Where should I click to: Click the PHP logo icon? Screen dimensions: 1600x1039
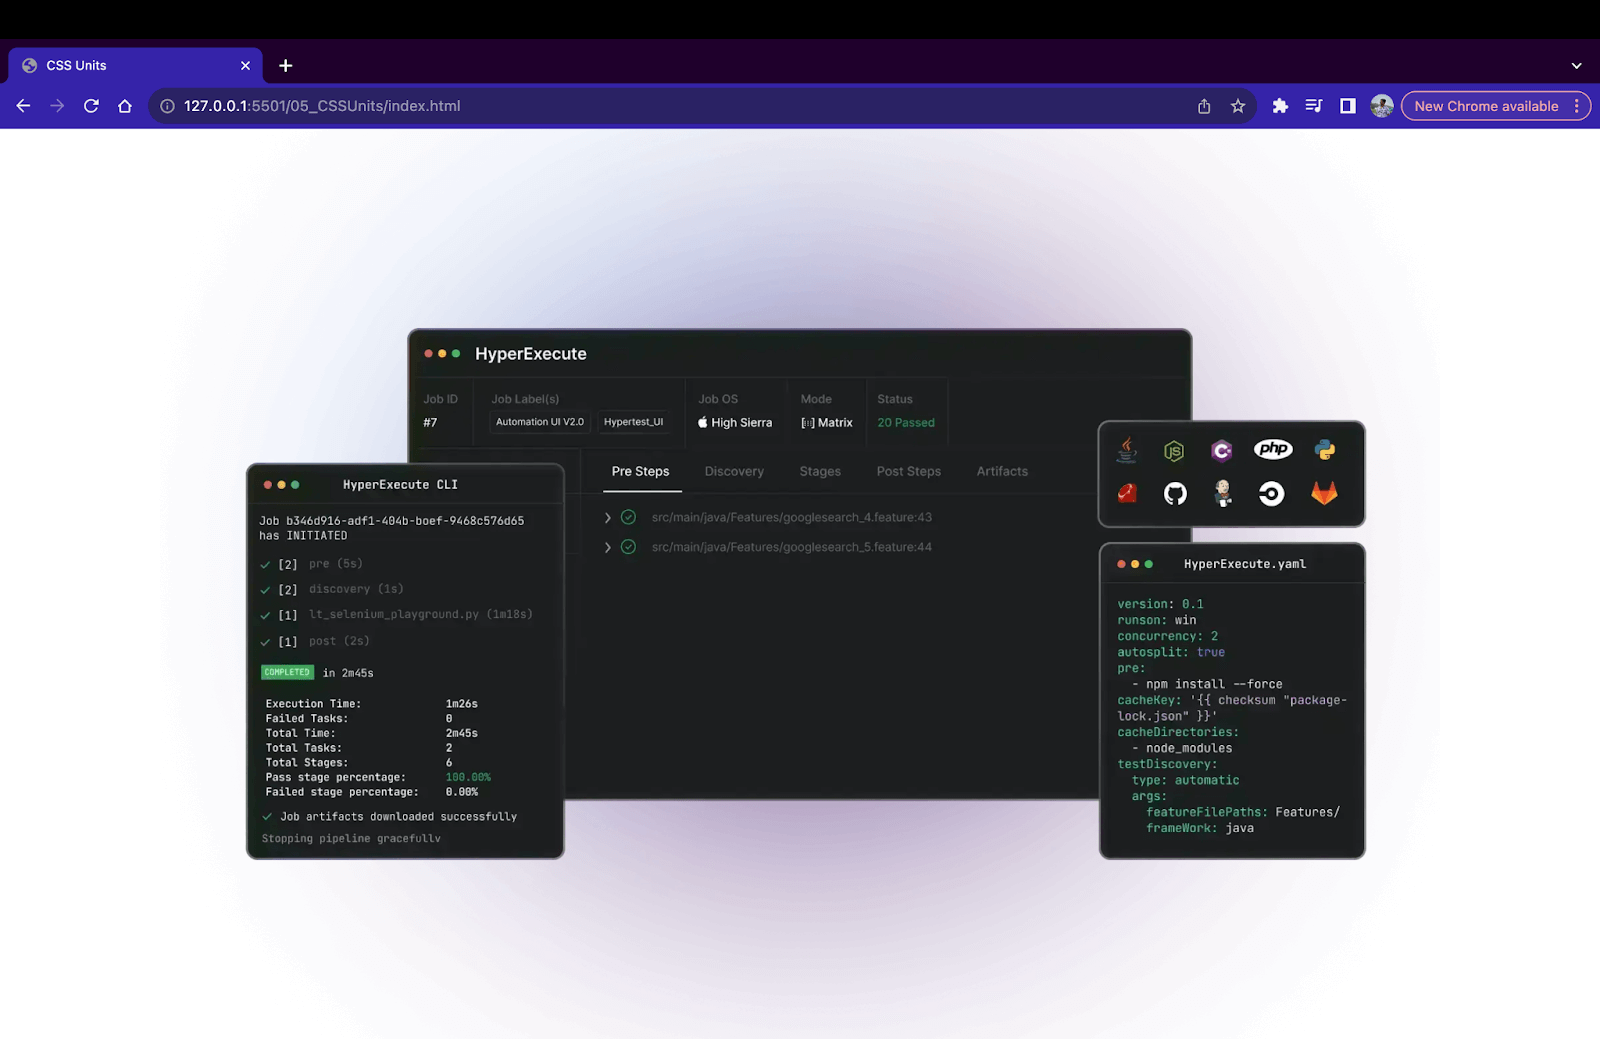point(1273,450)
